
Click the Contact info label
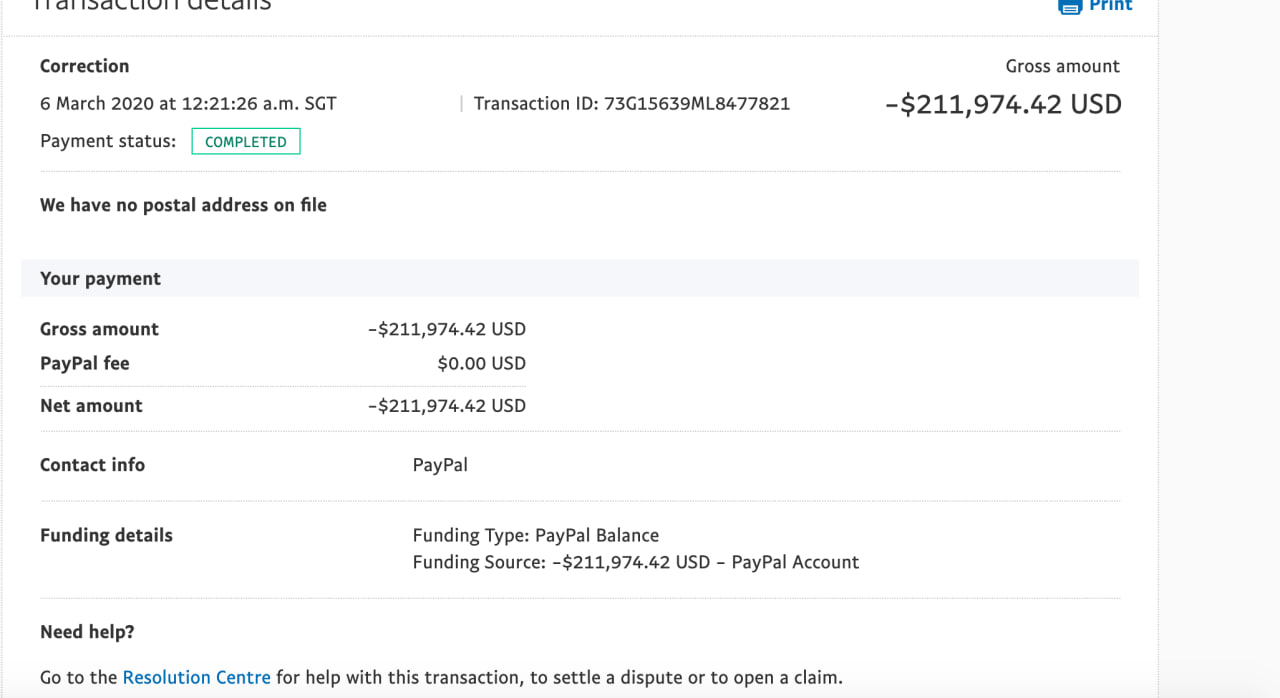click(x=92, y=465)
